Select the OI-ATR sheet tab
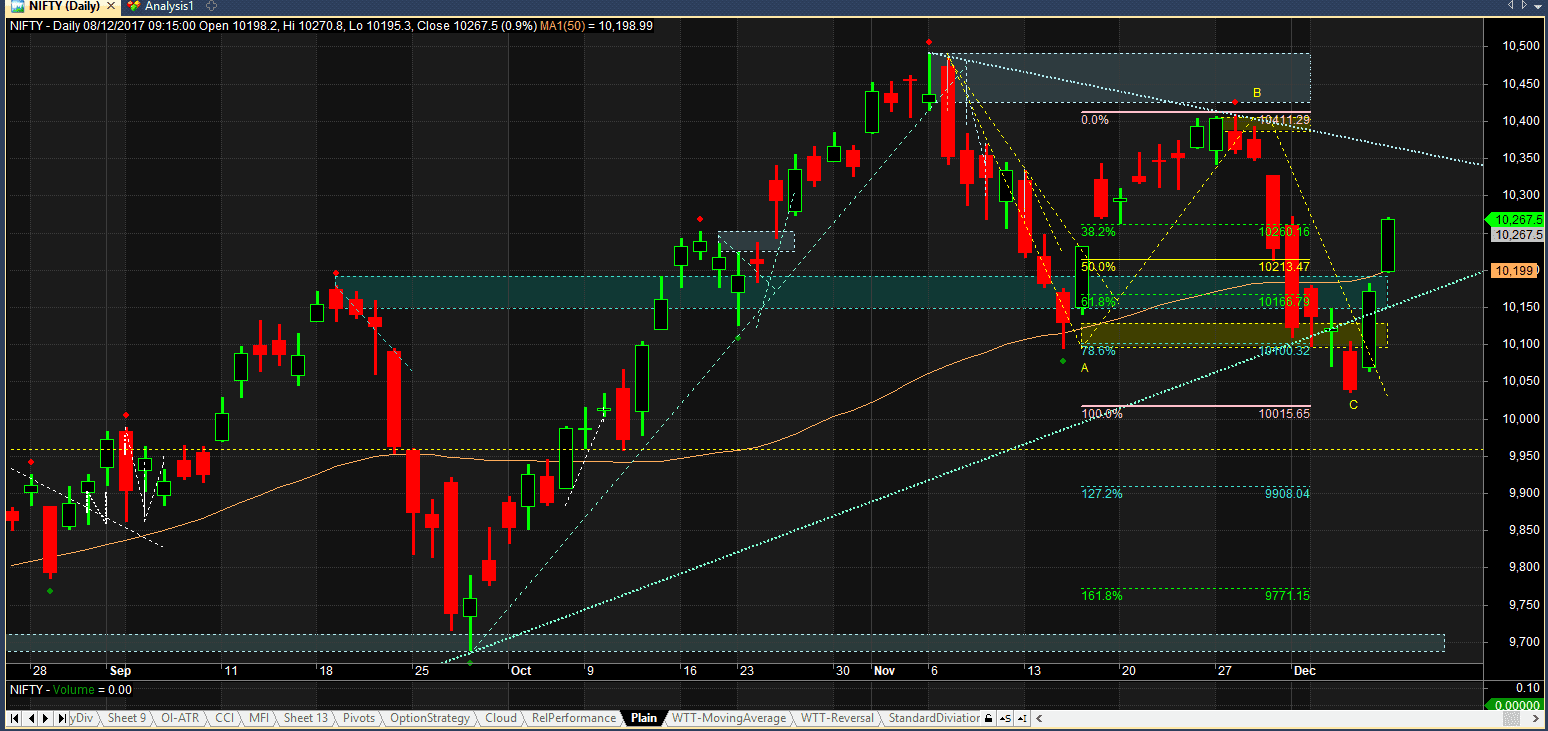The image size is (1548, 731). click(x=180, y=718)
